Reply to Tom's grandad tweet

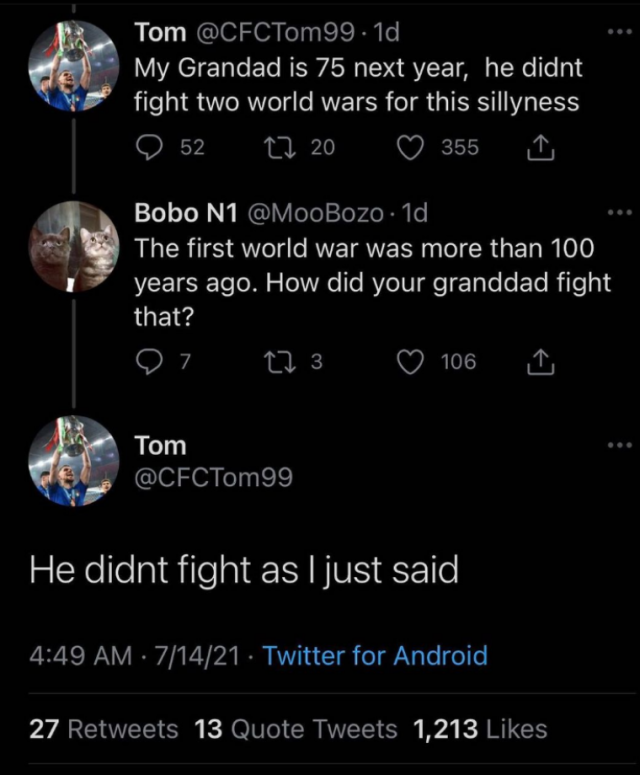coord(148,147)
